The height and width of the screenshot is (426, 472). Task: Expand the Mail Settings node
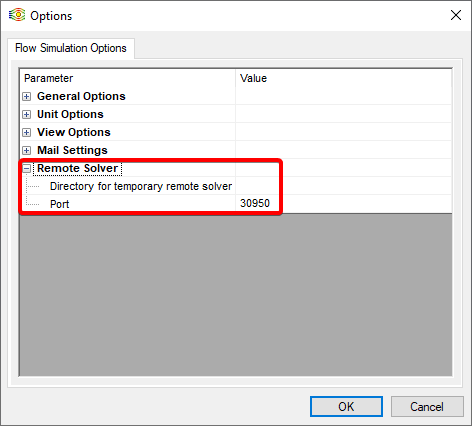(x=26, y=151)
